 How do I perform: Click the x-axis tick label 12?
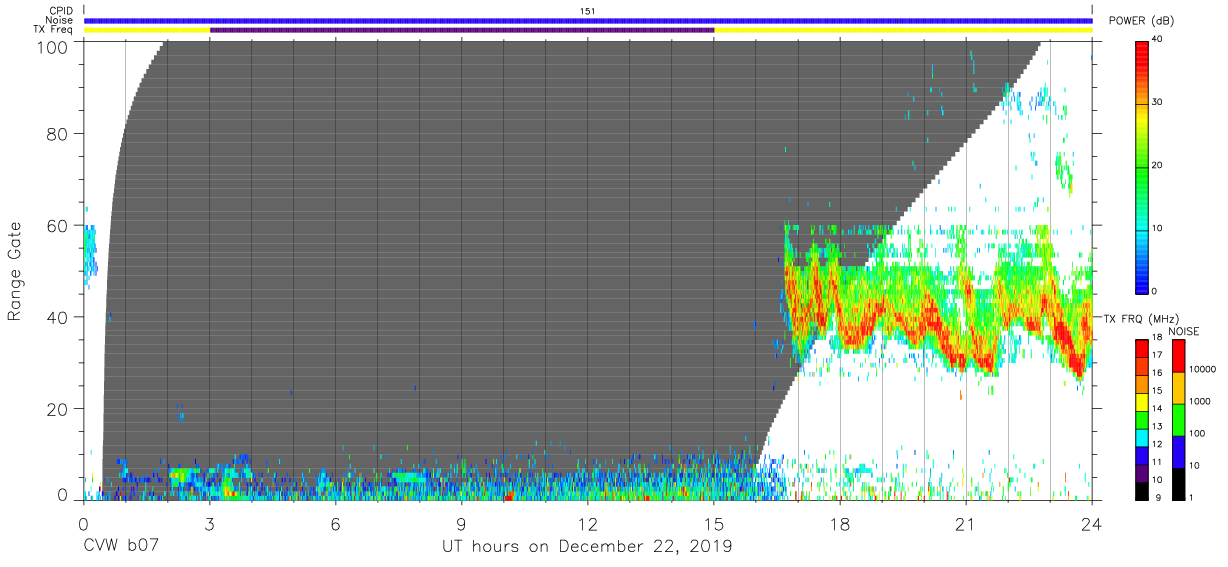pyautogui.click(x=588, y=523)
